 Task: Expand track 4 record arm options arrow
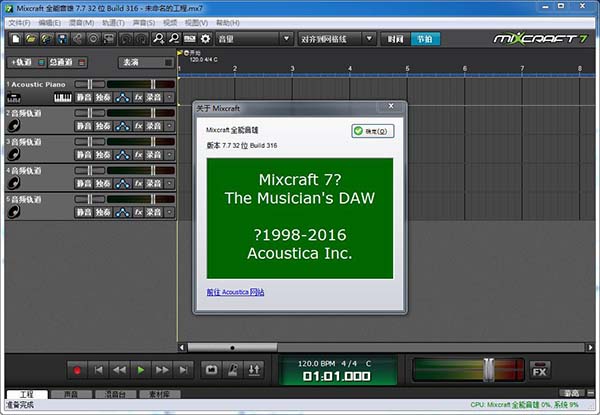[x=170, y=184]
